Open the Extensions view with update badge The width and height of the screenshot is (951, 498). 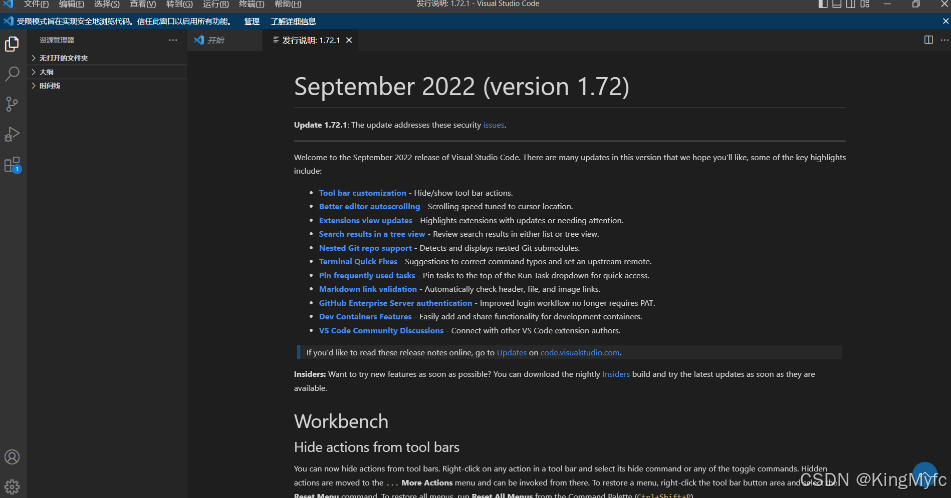tap(12, 165)
